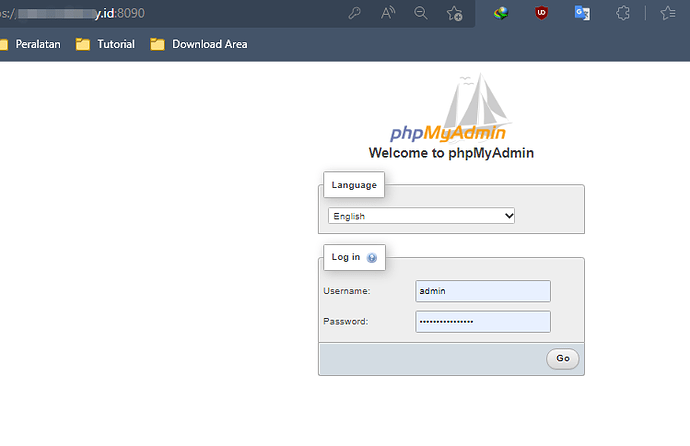This screenshot has height=446, width=690.
Task: Click the Log in legend text
Action: 346,257
